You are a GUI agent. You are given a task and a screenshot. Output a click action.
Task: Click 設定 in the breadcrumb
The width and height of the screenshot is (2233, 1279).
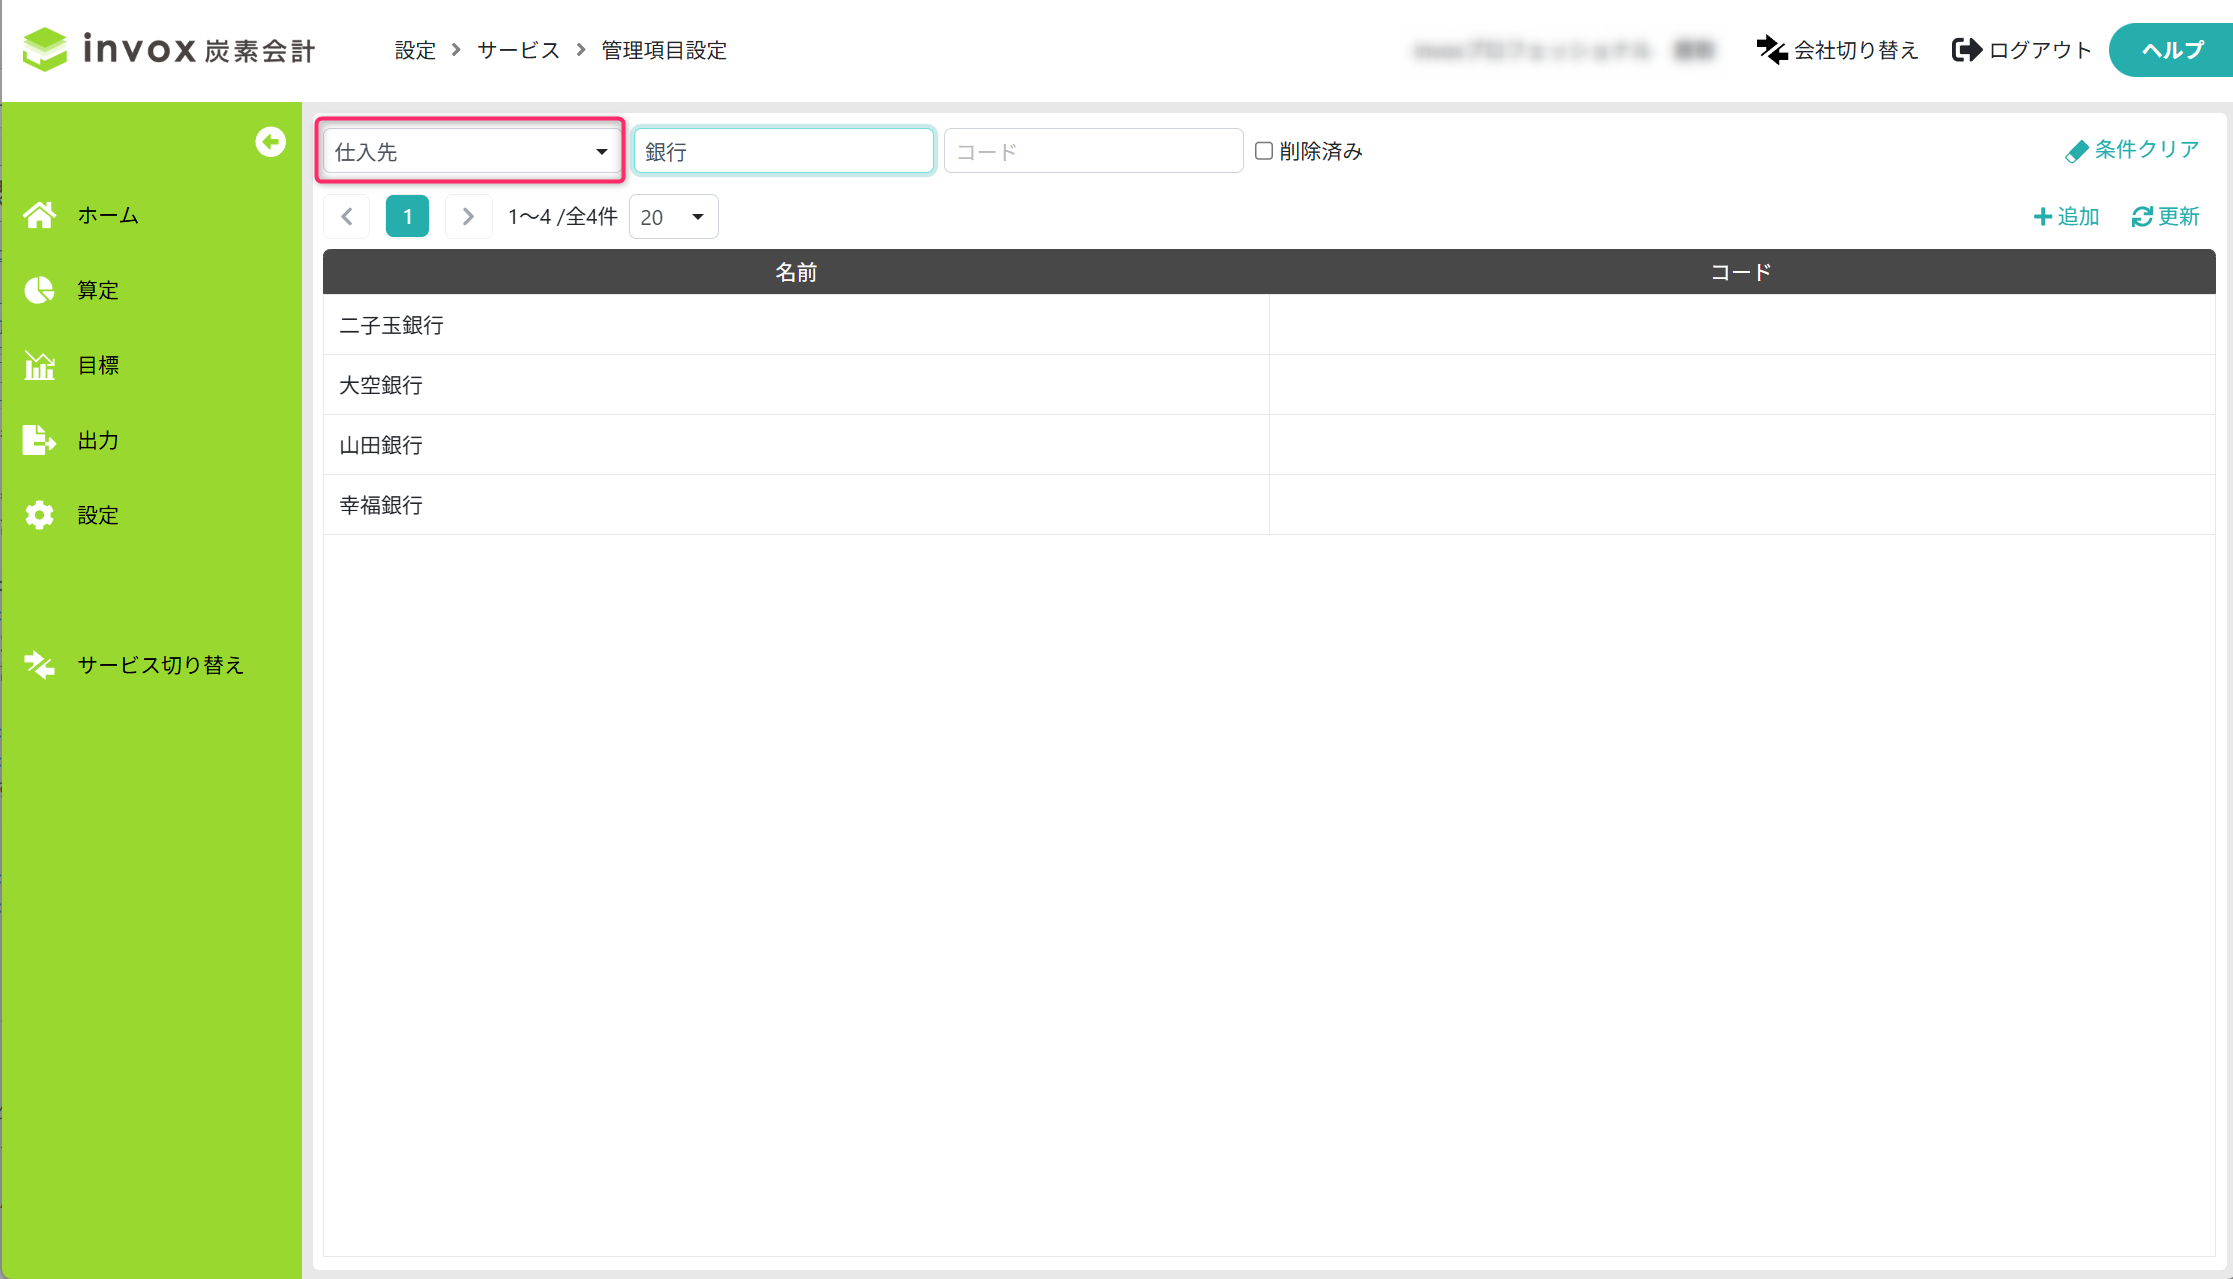pos(415,50)
